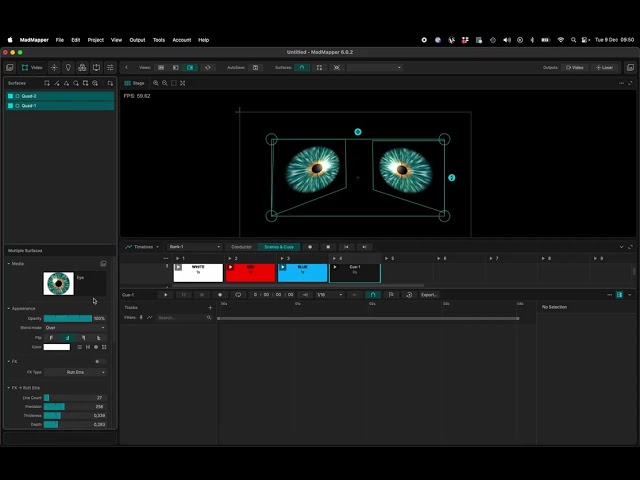Image resolution: width=640 pixels, height=480 pixels.
Task: Toggle the timeline magnet snap button
Action: 373,295
